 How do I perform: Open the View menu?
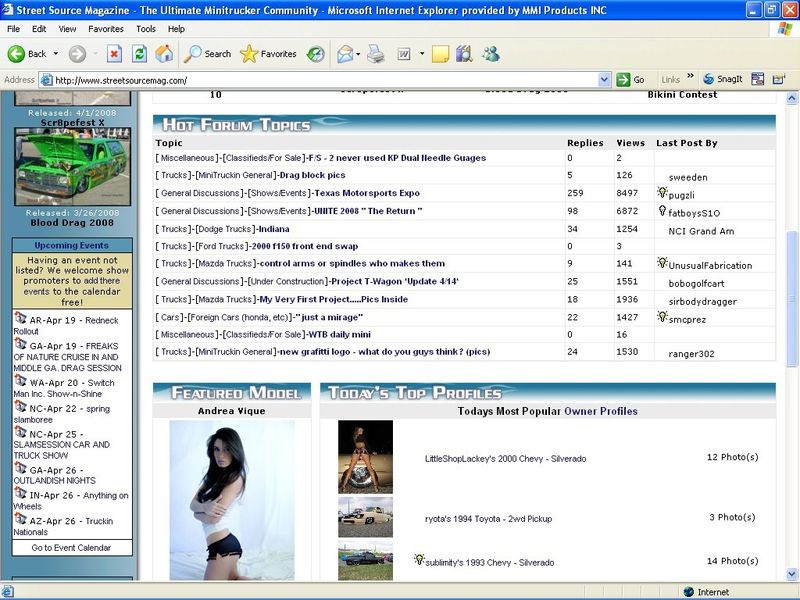coord(67,29)
